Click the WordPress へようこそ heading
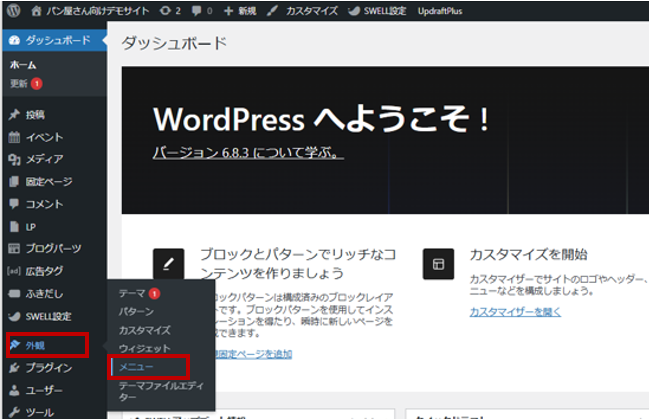 click(x=321, y=119)
